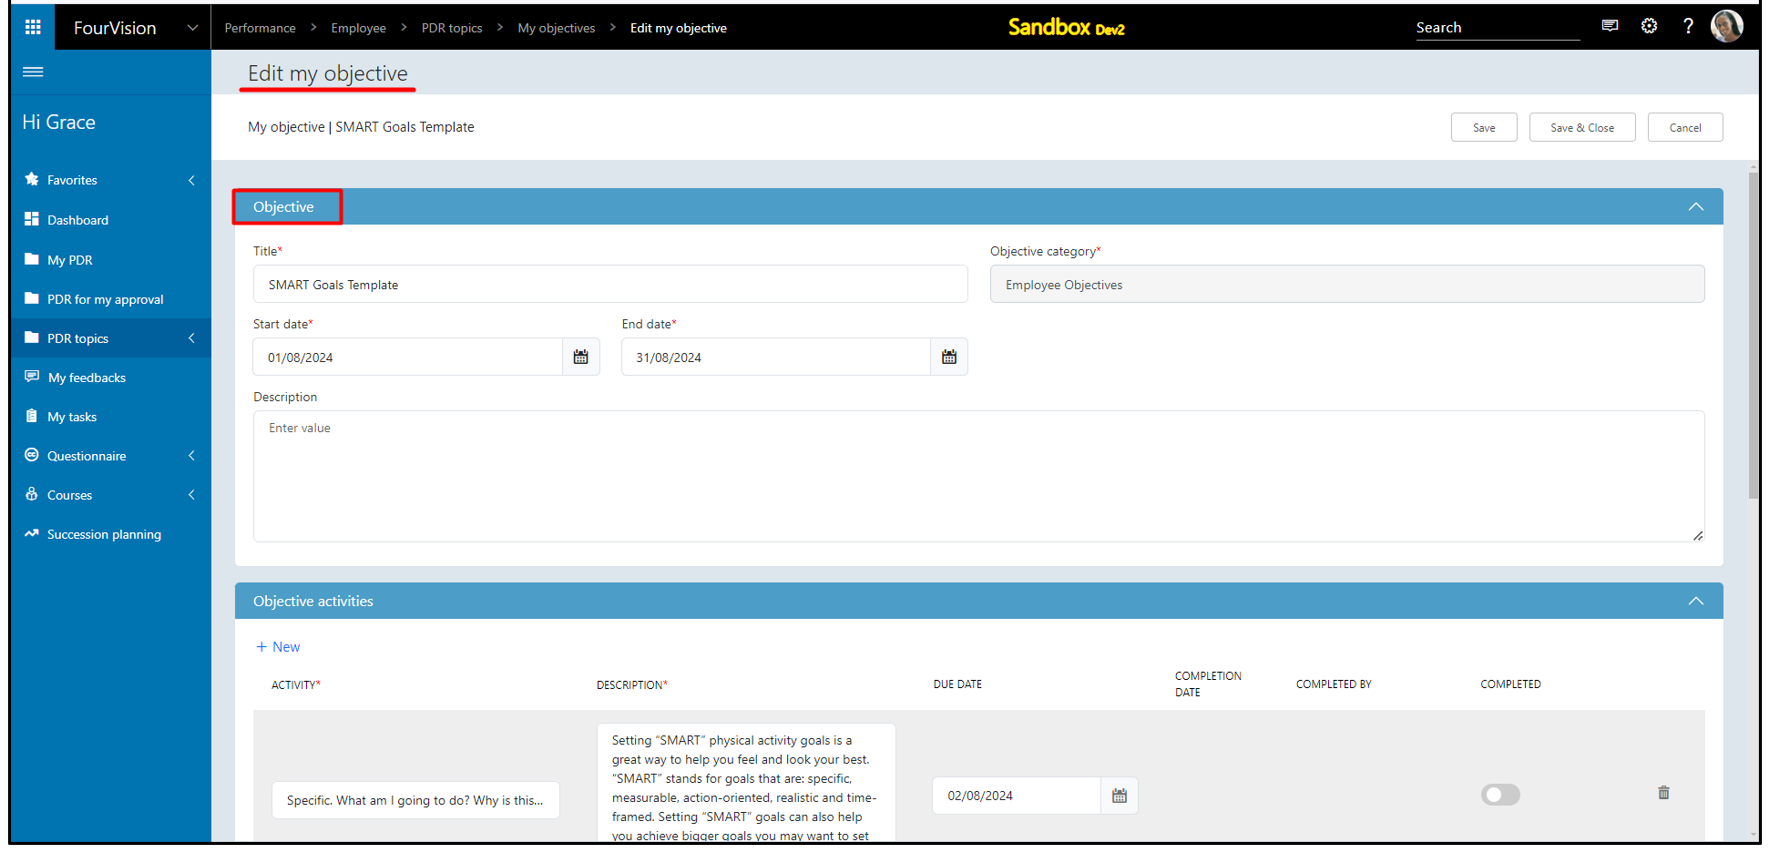
Task: Toggle the Completed switch for activity
Action: [x=1500, y=795]
